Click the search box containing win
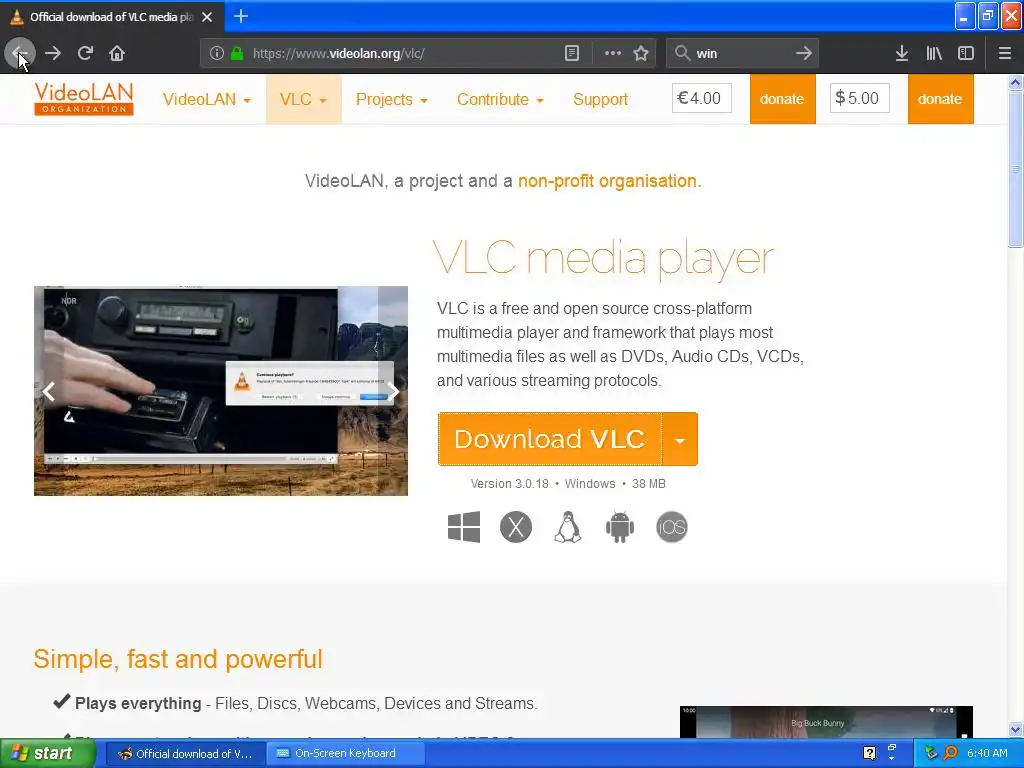Image resolution: width=1024 pixels, height=768 pixels. pyautogui.click(x=743, y=53)
